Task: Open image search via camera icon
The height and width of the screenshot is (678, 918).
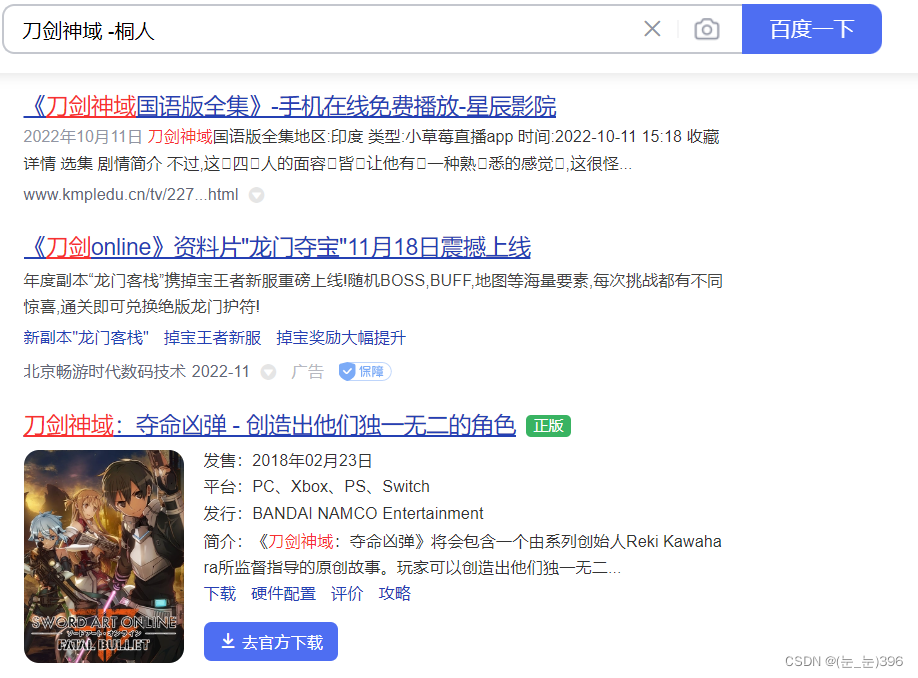Action: (x=707, y=29)
